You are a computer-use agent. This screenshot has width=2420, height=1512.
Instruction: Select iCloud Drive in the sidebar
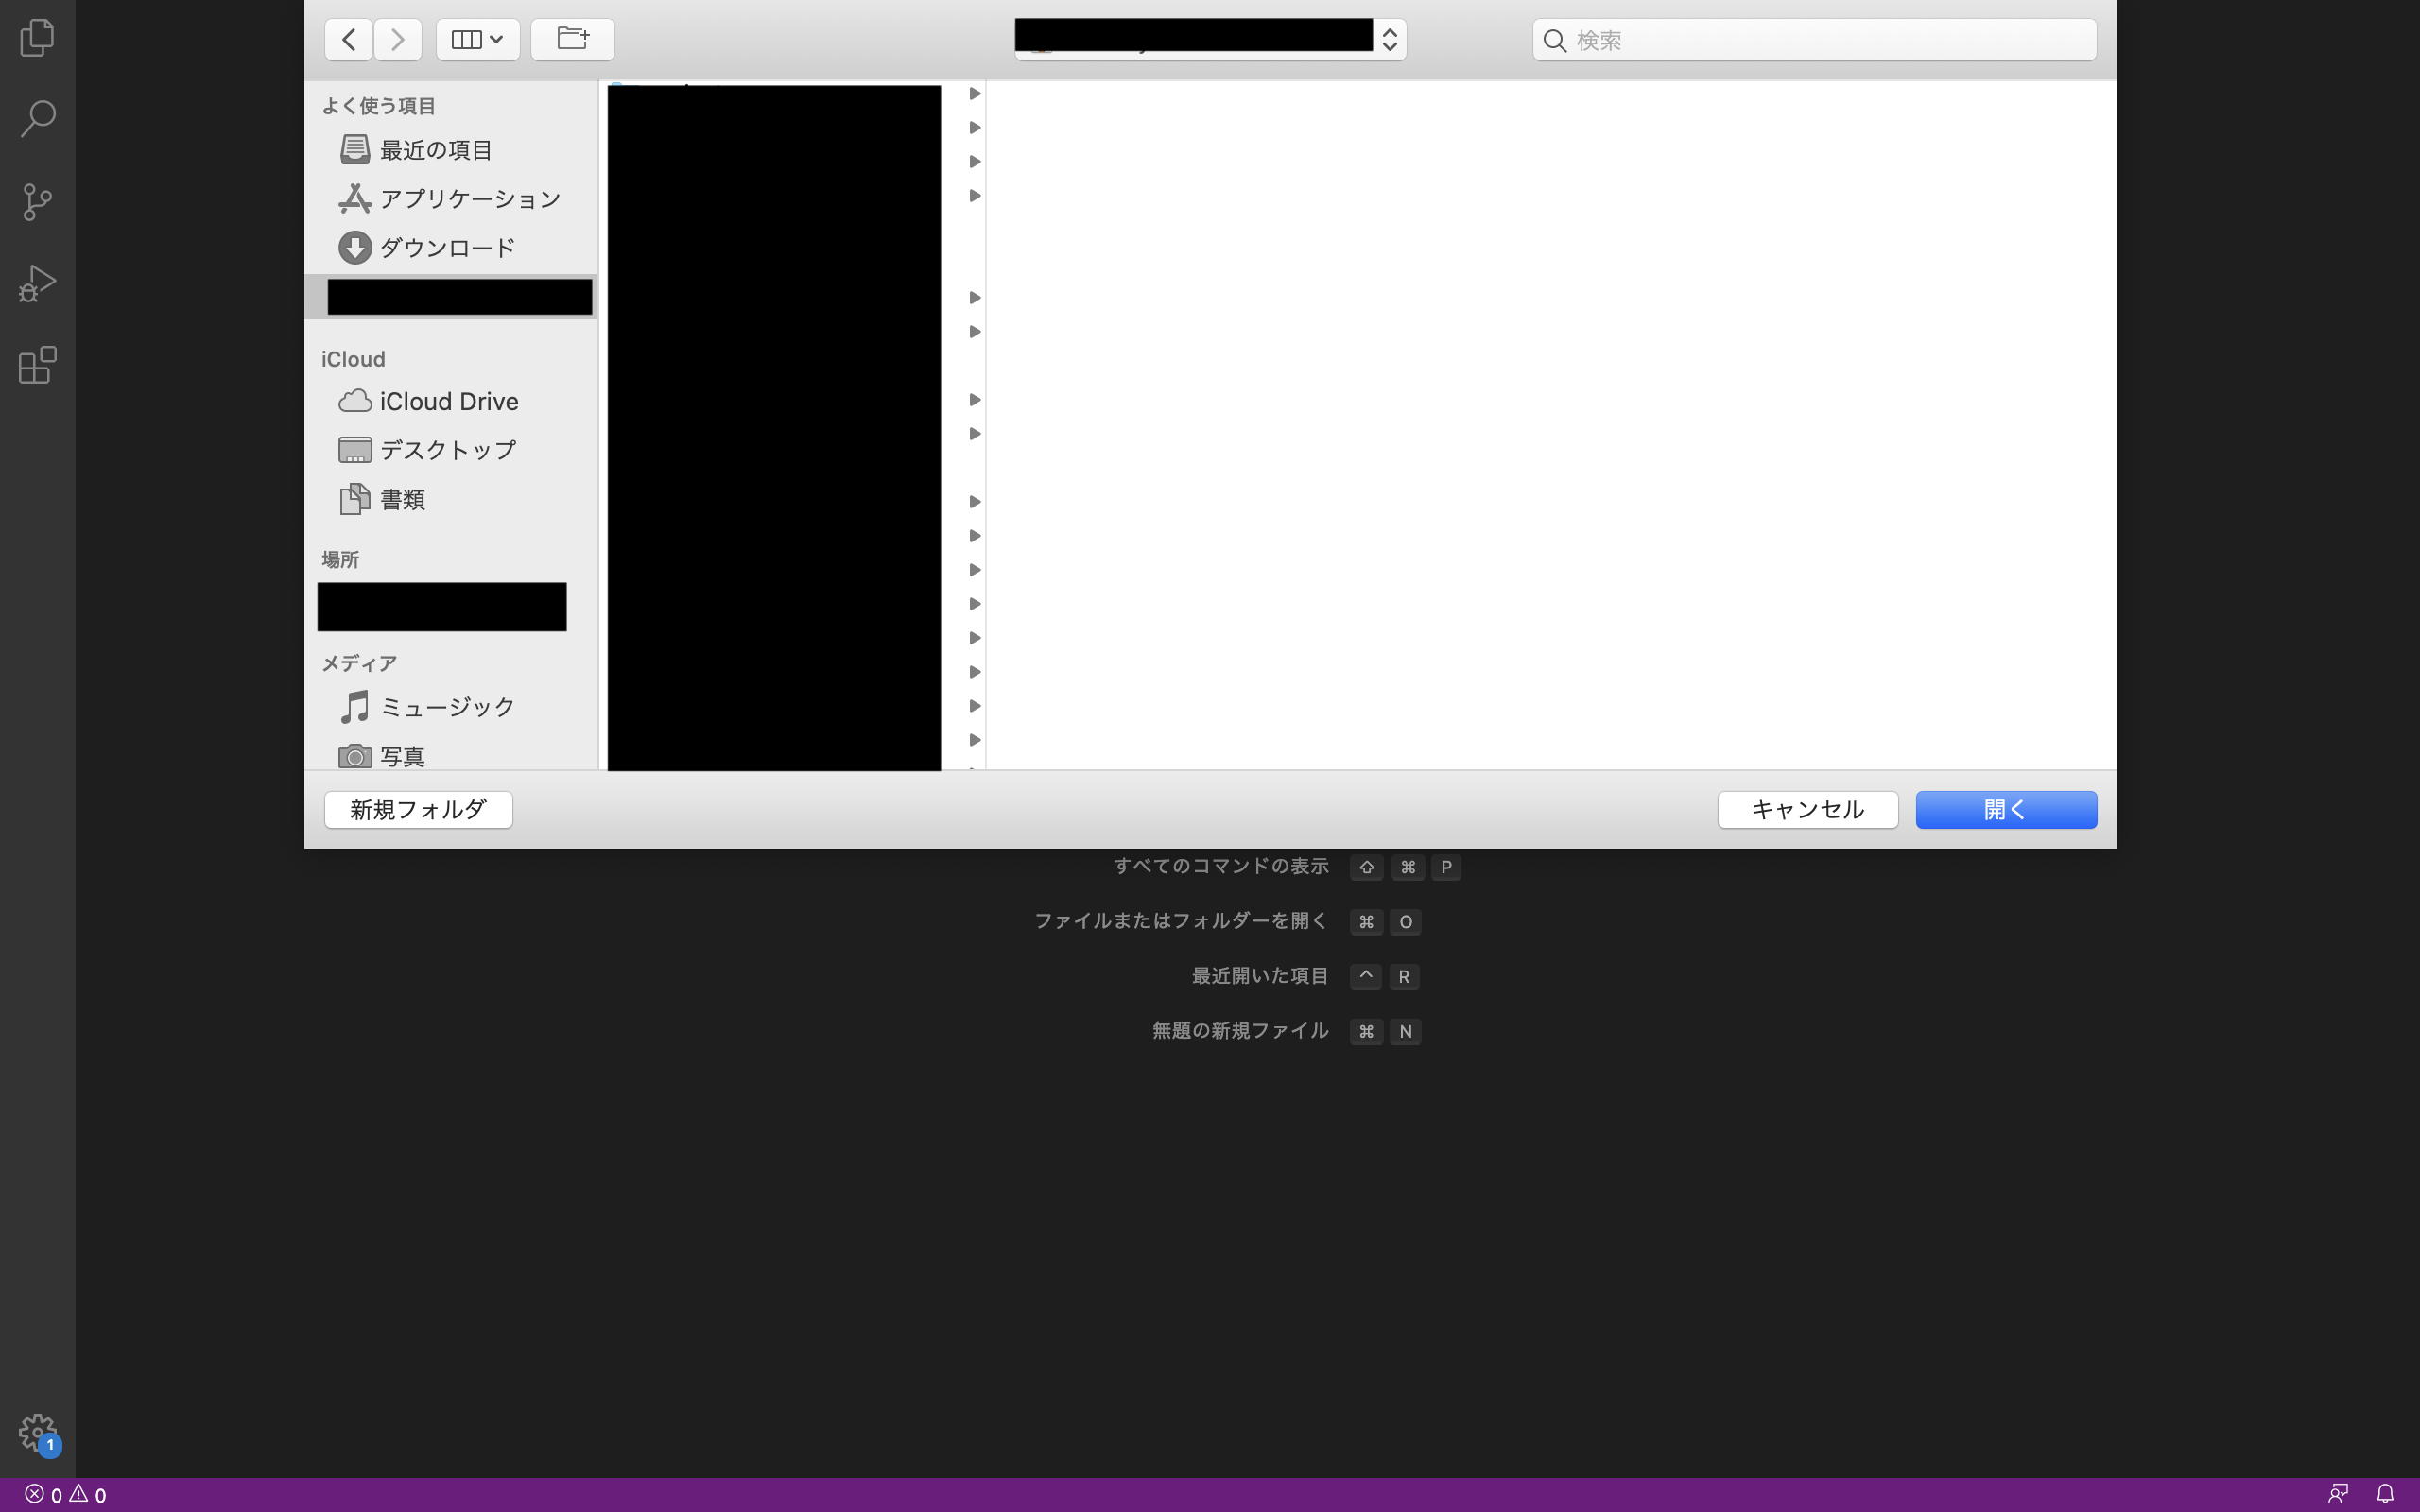point(448,401)
